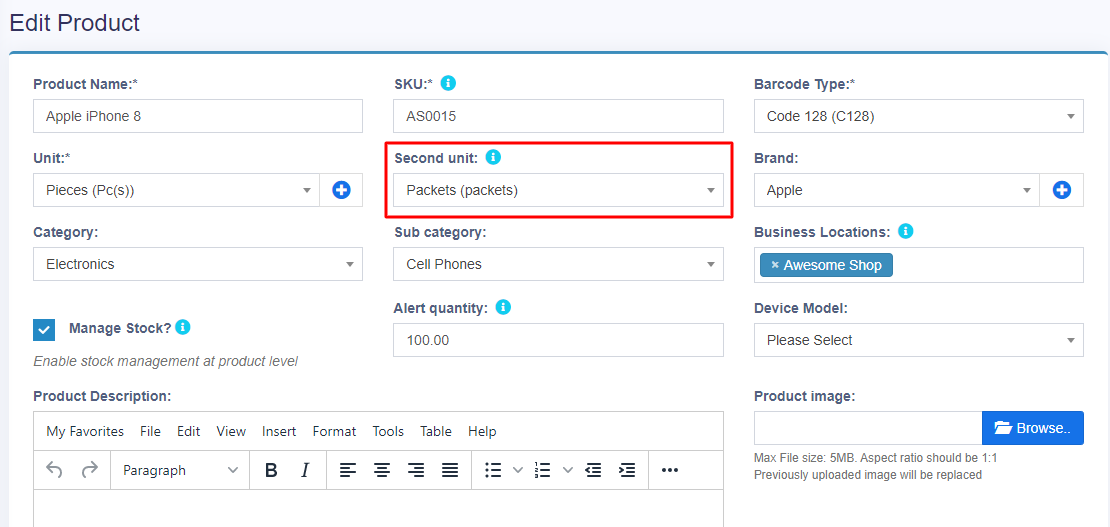Image resolution: width=1110 pixels, height=527 pixels.
Task: Open the Paragraph style dropdown
Action: pos(180,470)
